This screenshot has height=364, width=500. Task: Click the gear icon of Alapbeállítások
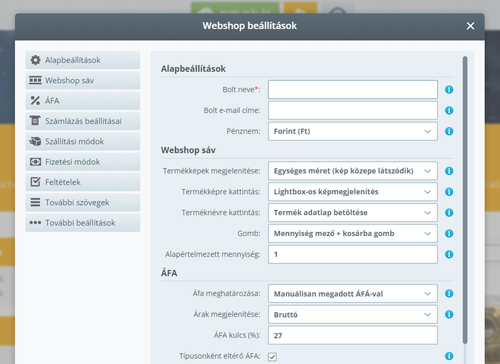point(35,60)
